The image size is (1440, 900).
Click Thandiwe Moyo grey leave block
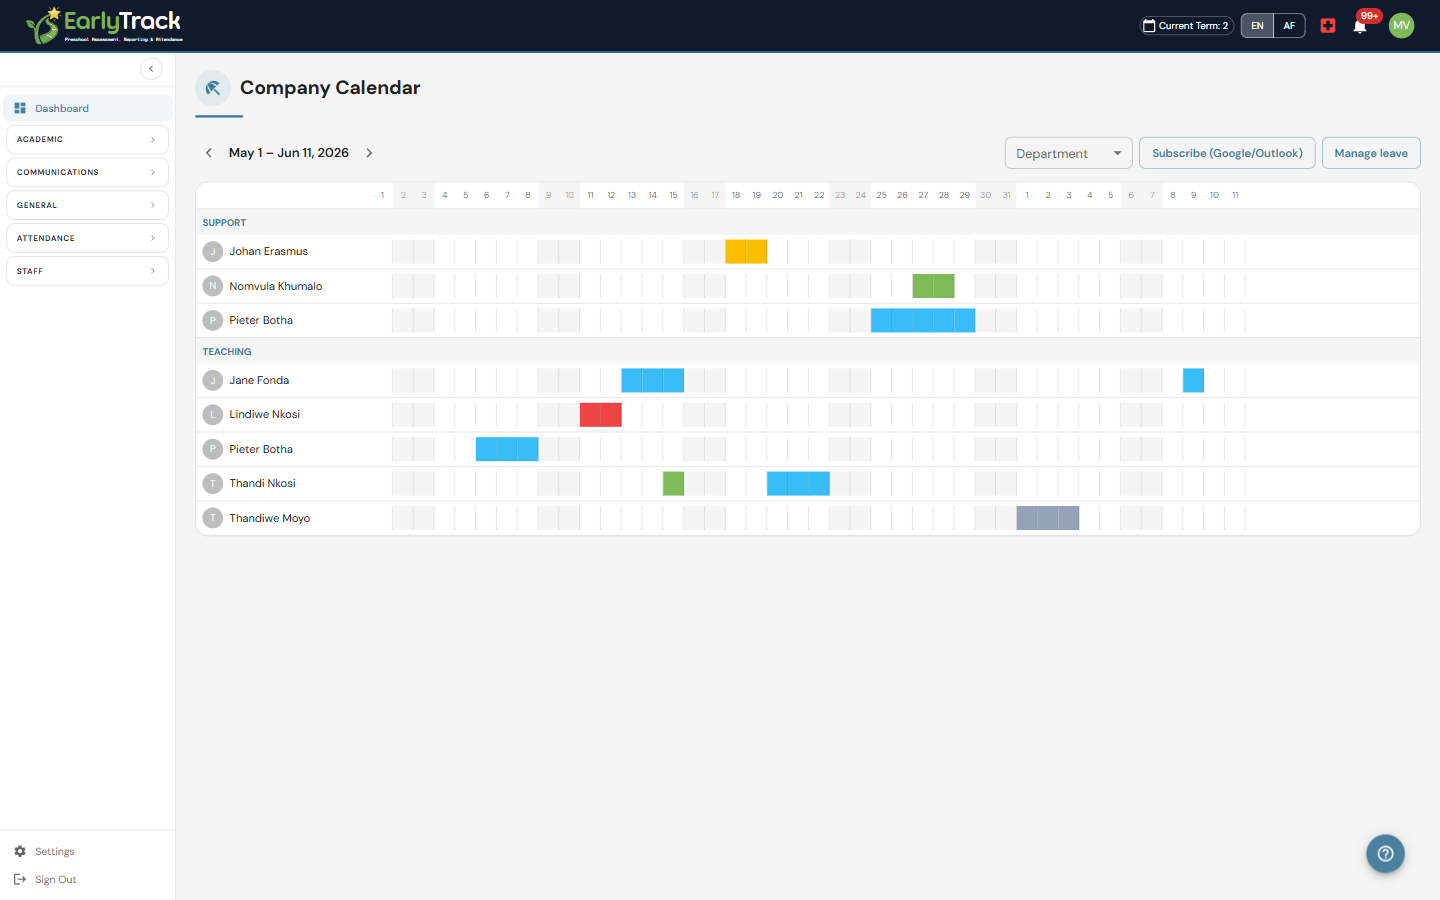coord(1048,518)
